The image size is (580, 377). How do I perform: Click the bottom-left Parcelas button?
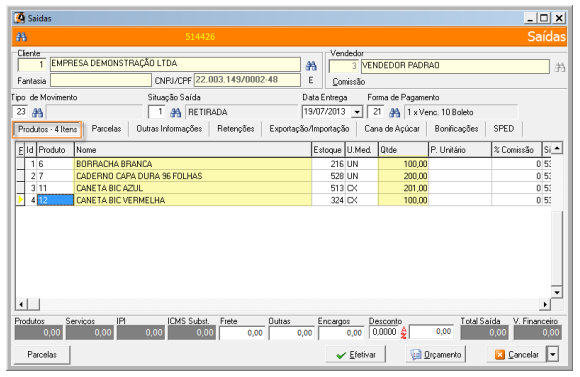pos(42,355)
